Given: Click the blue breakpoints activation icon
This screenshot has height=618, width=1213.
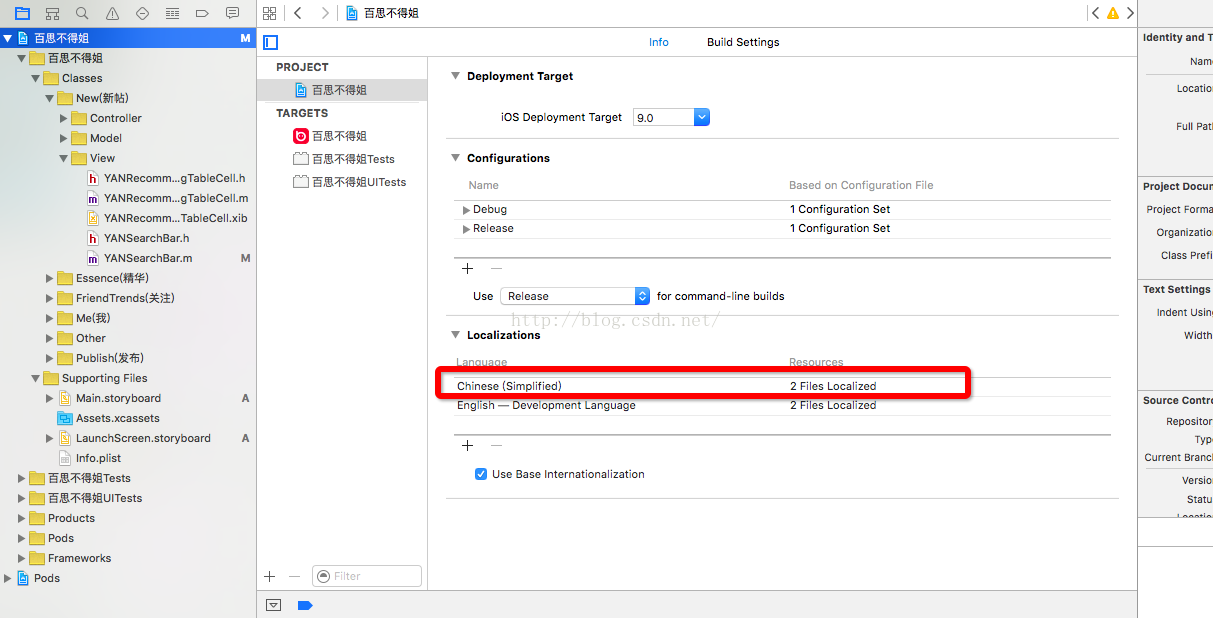Looking at the screenshot, I should [305, 605].
